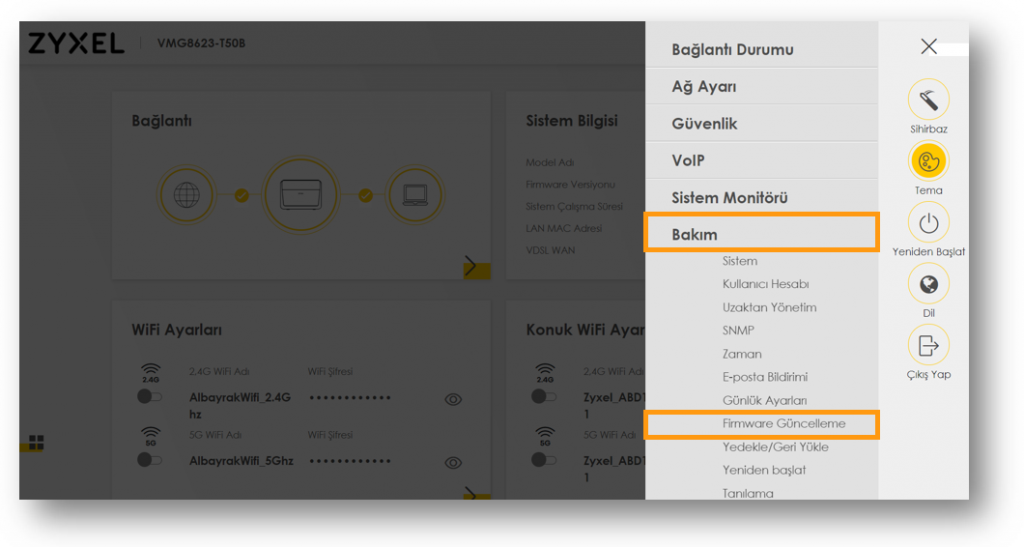Click the grid layout icon at left edge
This screenshot has width=1024, height=547.
pos(36,442)
